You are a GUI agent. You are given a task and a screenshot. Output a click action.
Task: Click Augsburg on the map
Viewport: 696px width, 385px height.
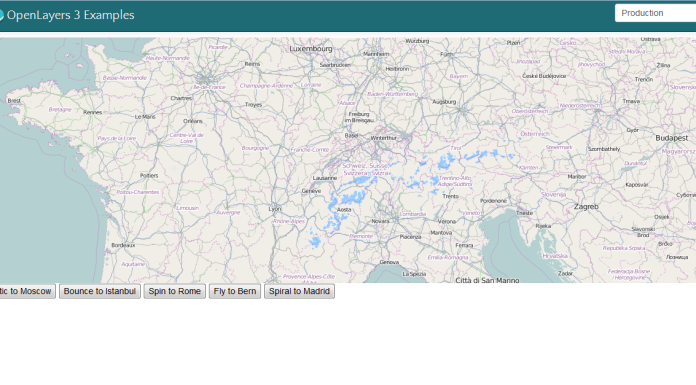pyautogui.click(x=444, y=102)
